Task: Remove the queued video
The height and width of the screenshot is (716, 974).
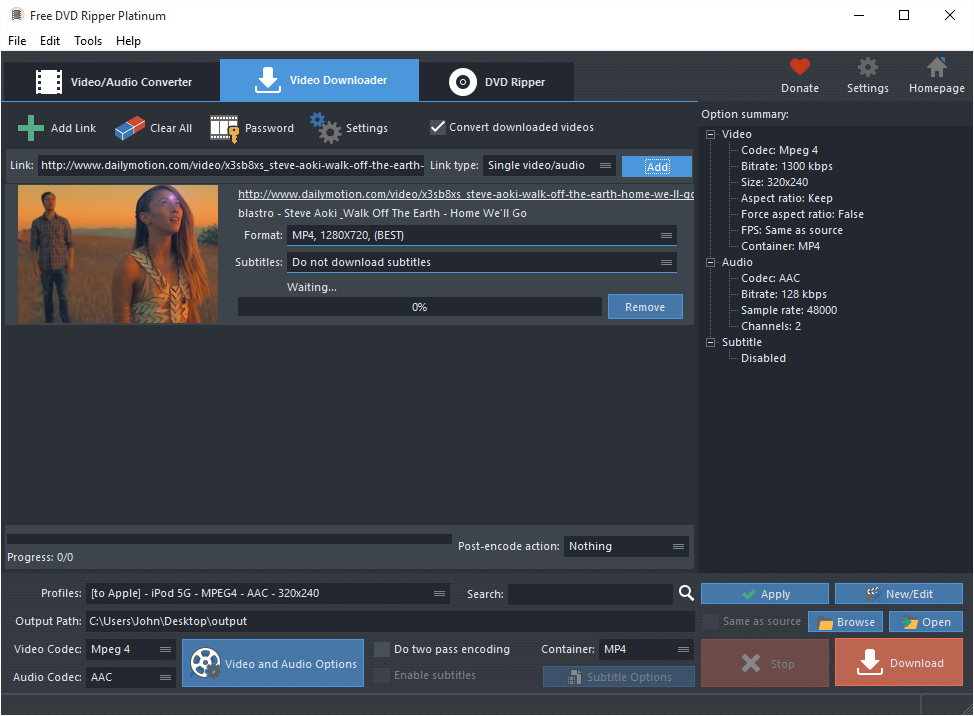Action: (644, 307)
